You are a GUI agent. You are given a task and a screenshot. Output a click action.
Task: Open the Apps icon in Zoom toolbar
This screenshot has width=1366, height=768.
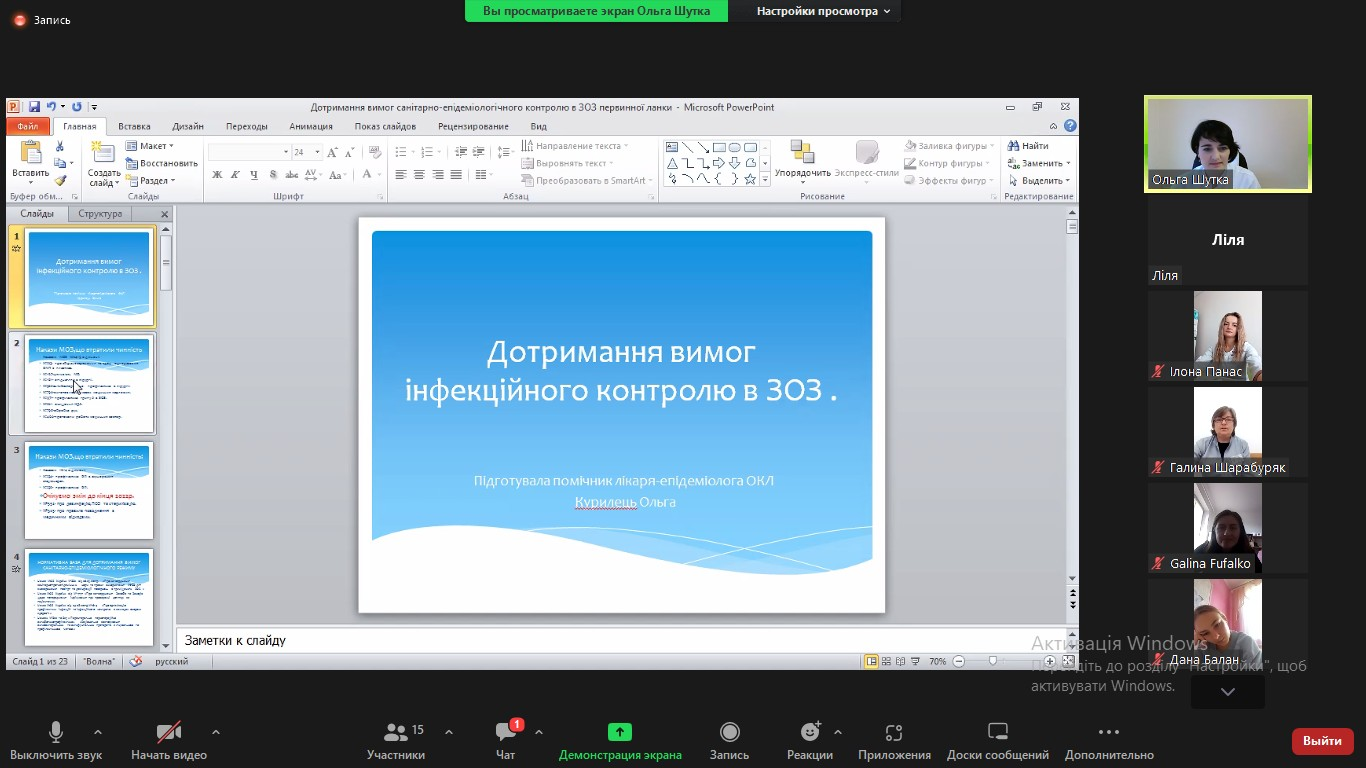click(x=894, y=733)
